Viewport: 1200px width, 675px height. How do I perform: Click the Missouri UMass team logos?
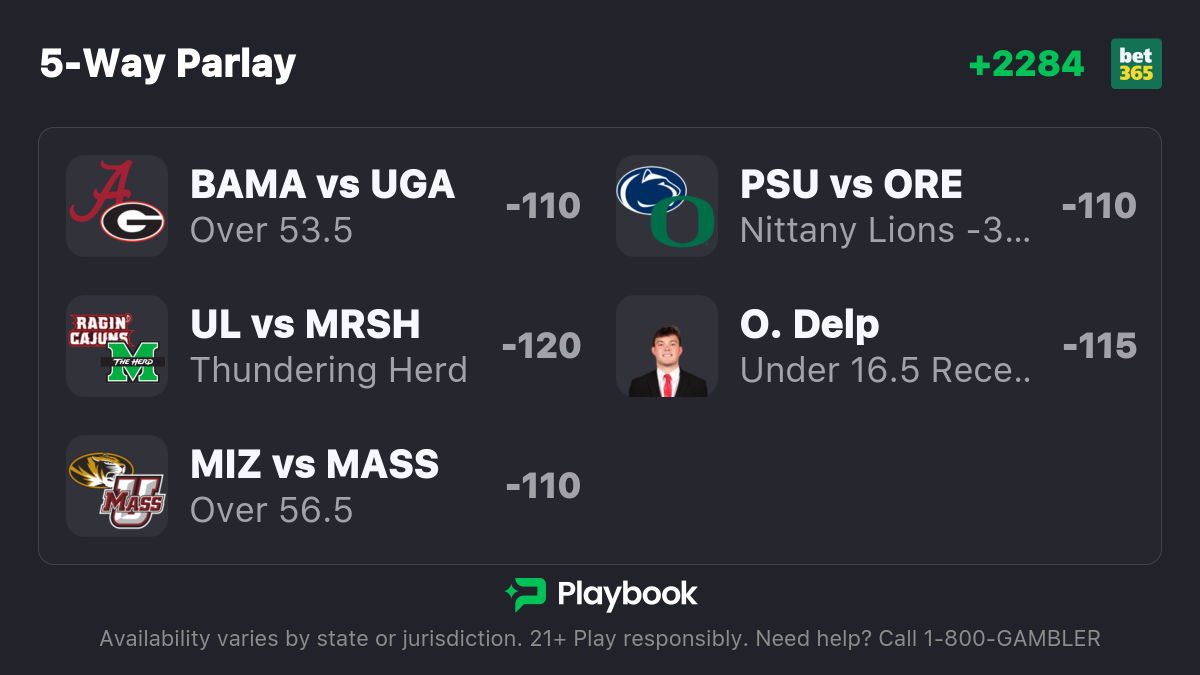click(117, 486)
